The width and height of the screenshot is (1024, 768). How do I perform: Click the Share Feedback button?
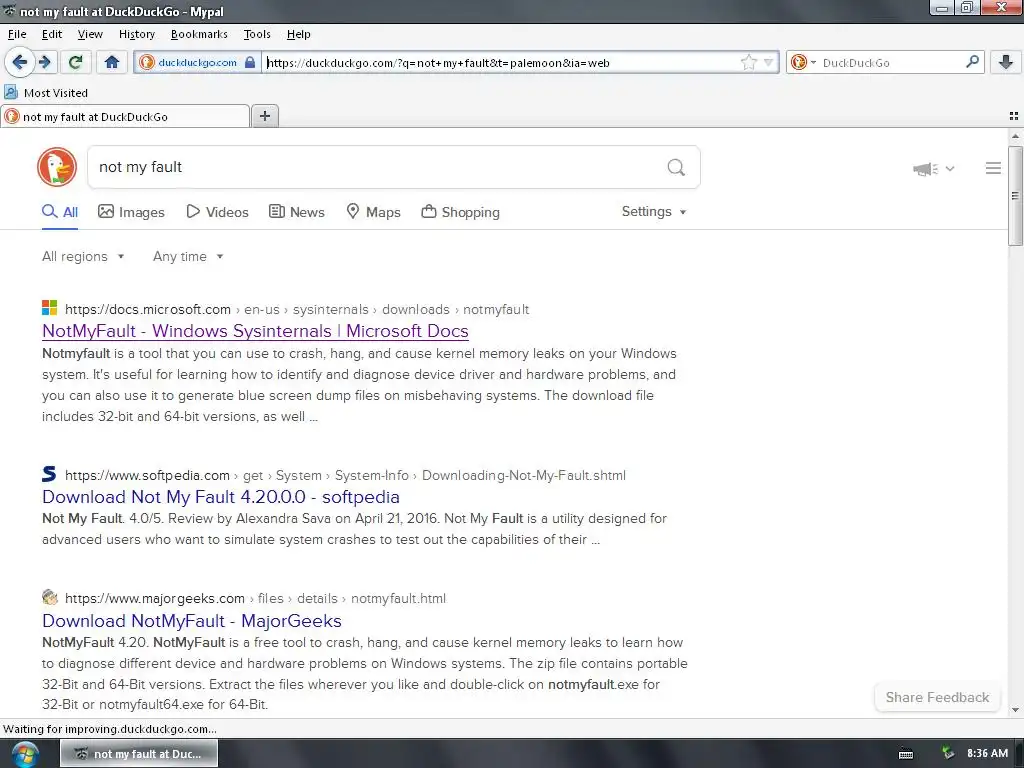click(x=937, y=697)
